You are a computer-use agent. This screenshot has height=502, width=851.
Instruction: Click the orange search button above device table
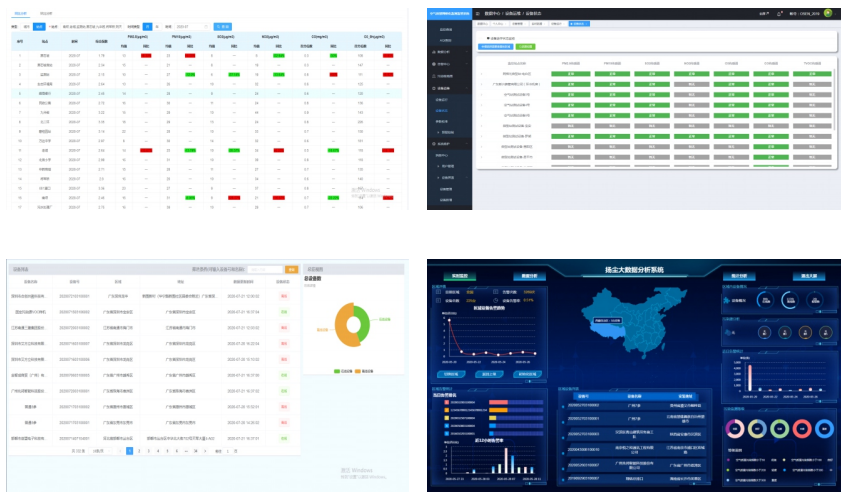[x=292, y=270]
